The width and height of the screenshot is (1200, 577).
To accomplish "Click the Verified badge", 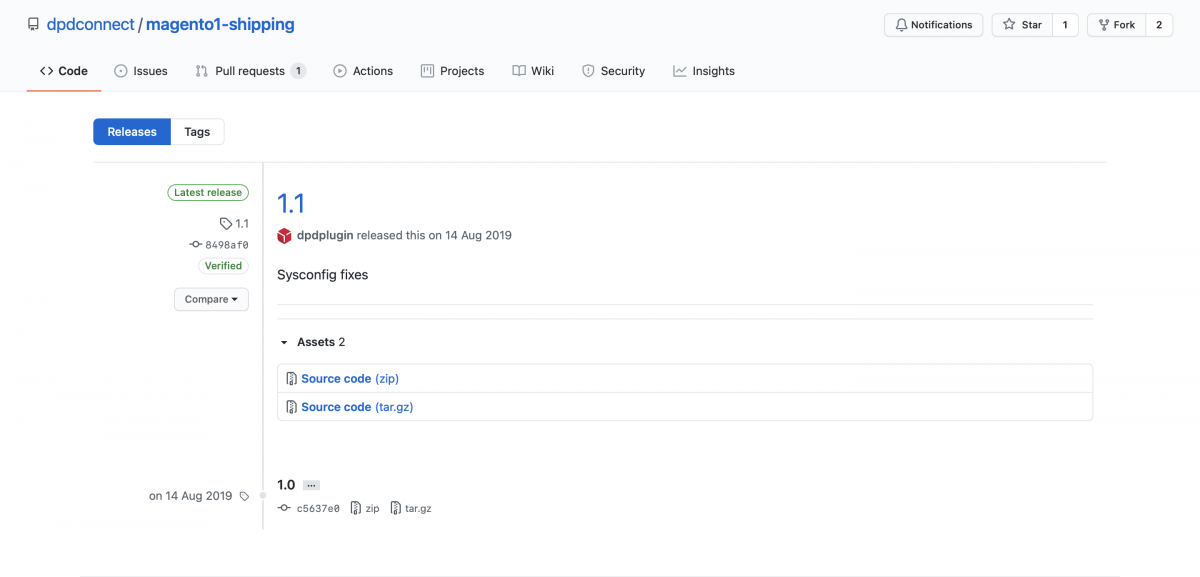I will (x=222, y=266).
